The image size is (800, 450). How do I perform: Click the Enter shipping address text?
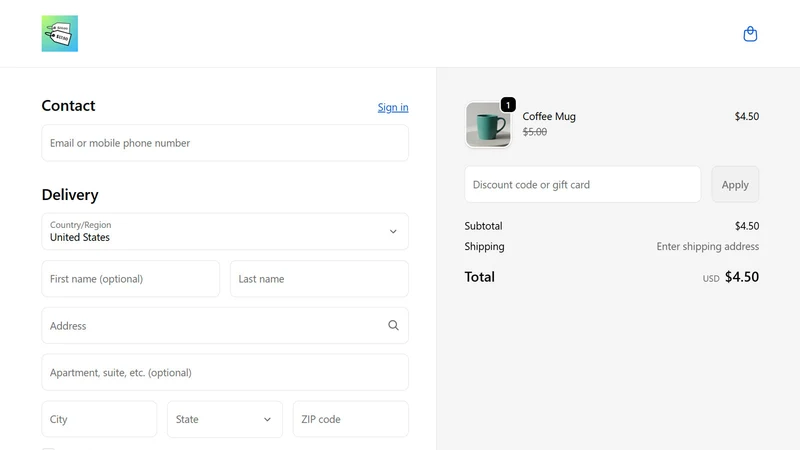(x=708, y=246)
